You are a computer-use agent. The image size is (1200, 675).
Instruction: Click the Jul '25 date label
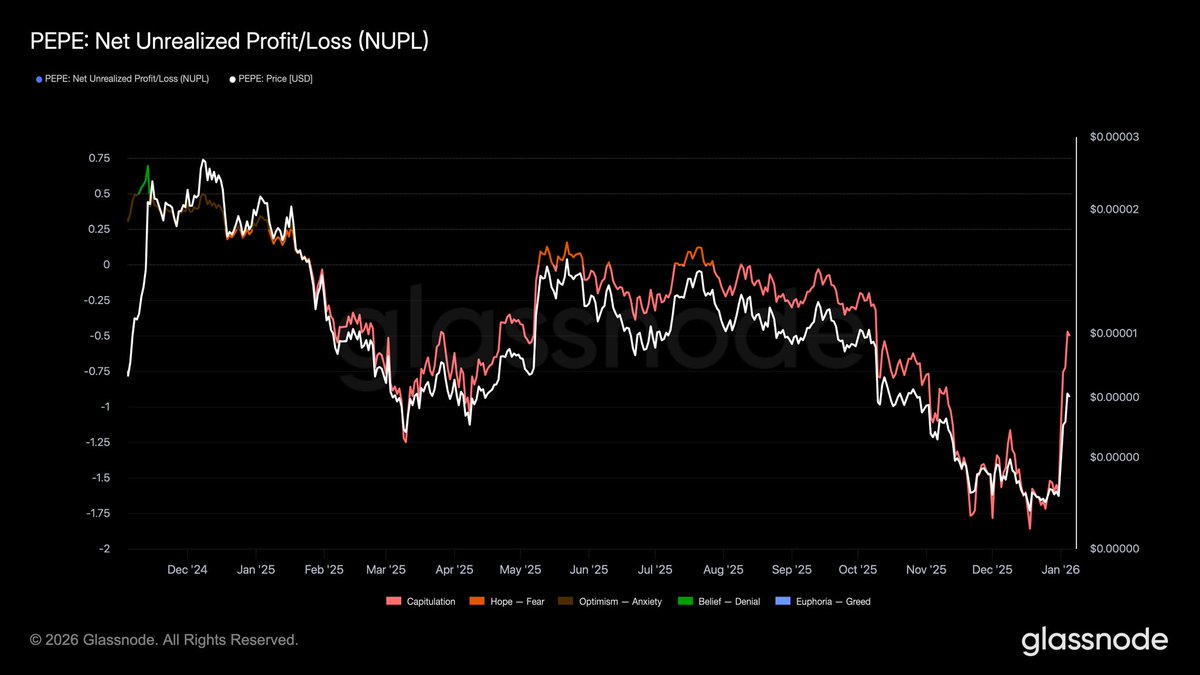tap(654, 570)
